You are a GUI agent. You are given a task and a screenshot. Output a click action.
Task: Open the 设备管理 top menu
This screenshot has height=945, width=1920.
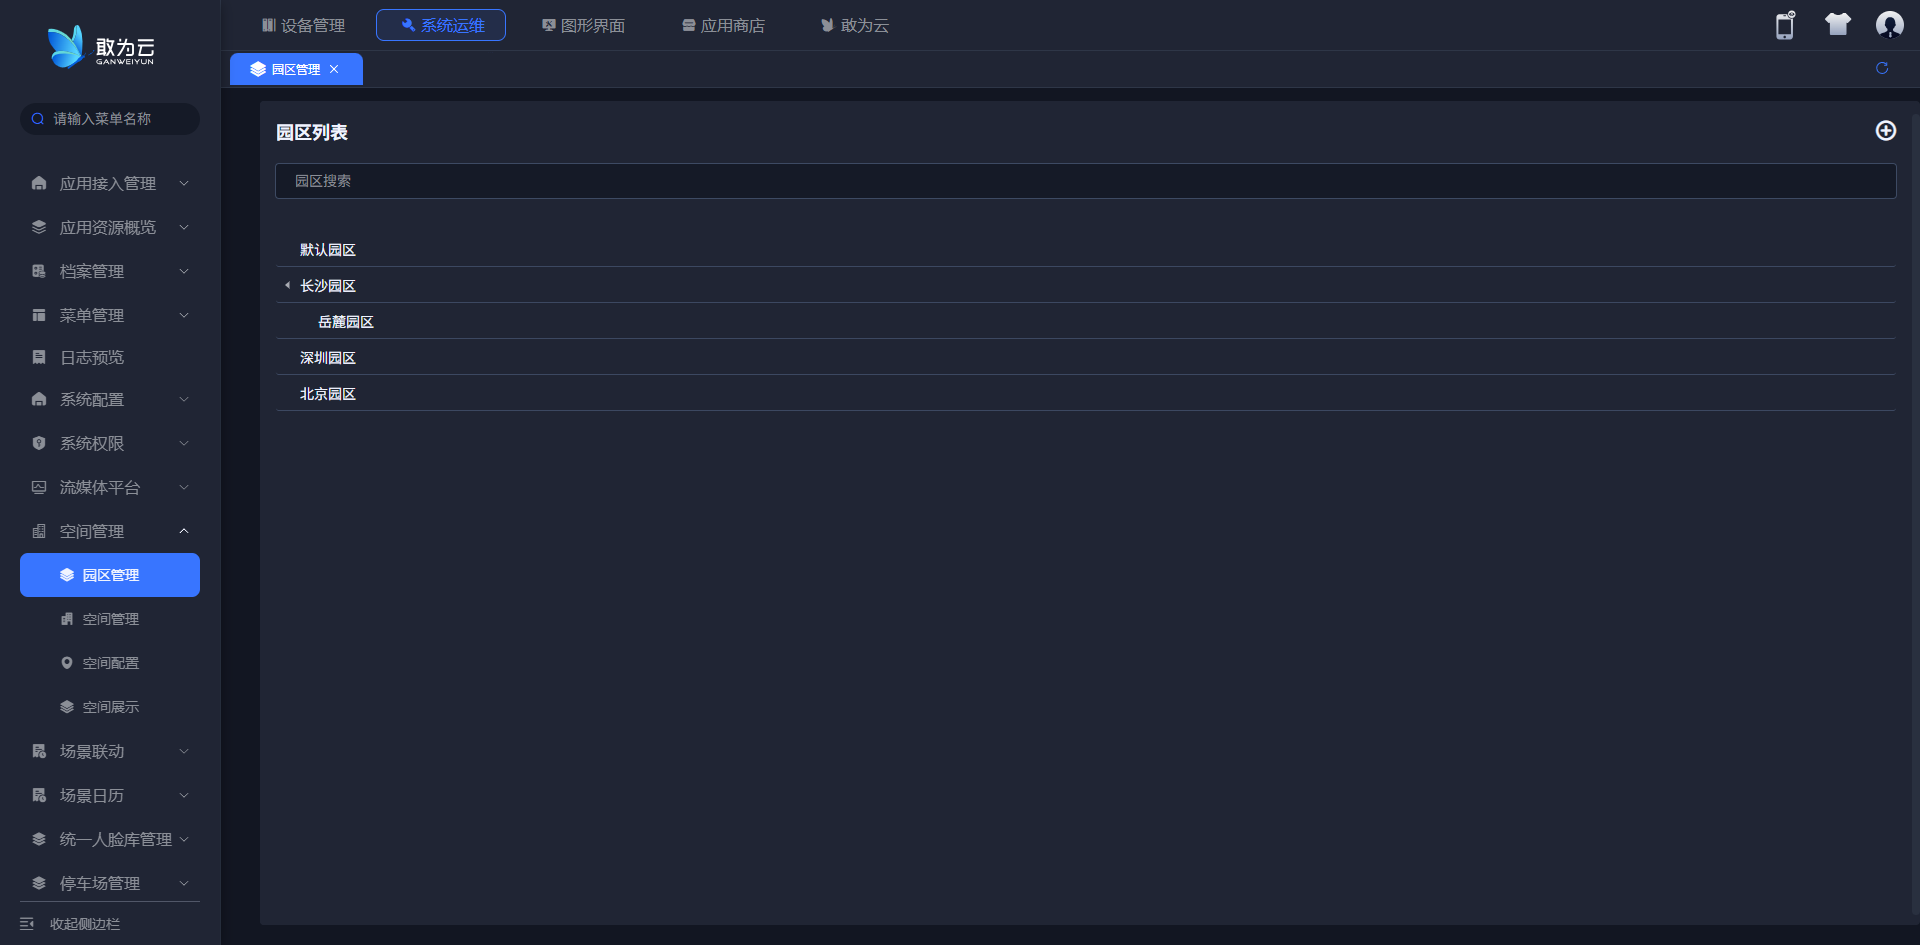click(303, 25)
